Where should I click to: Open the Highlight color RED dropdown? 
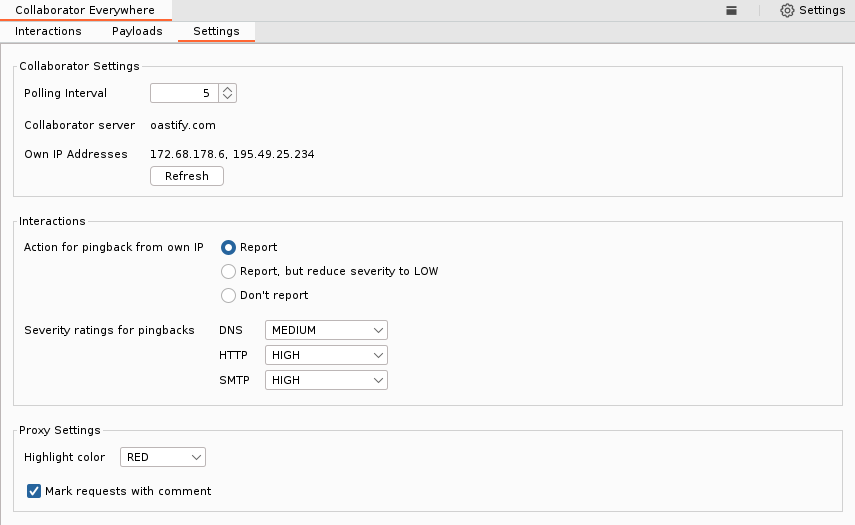(162, 457)
